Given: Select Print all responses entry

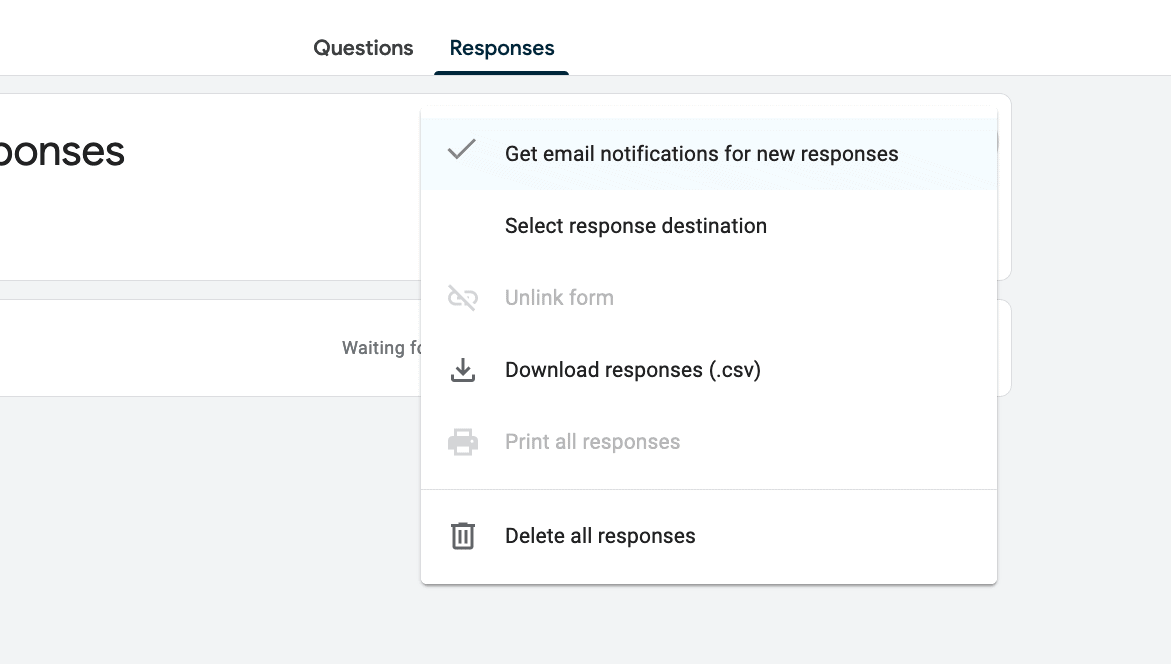Looking at the screenshot, I should [x=709, y=441].
